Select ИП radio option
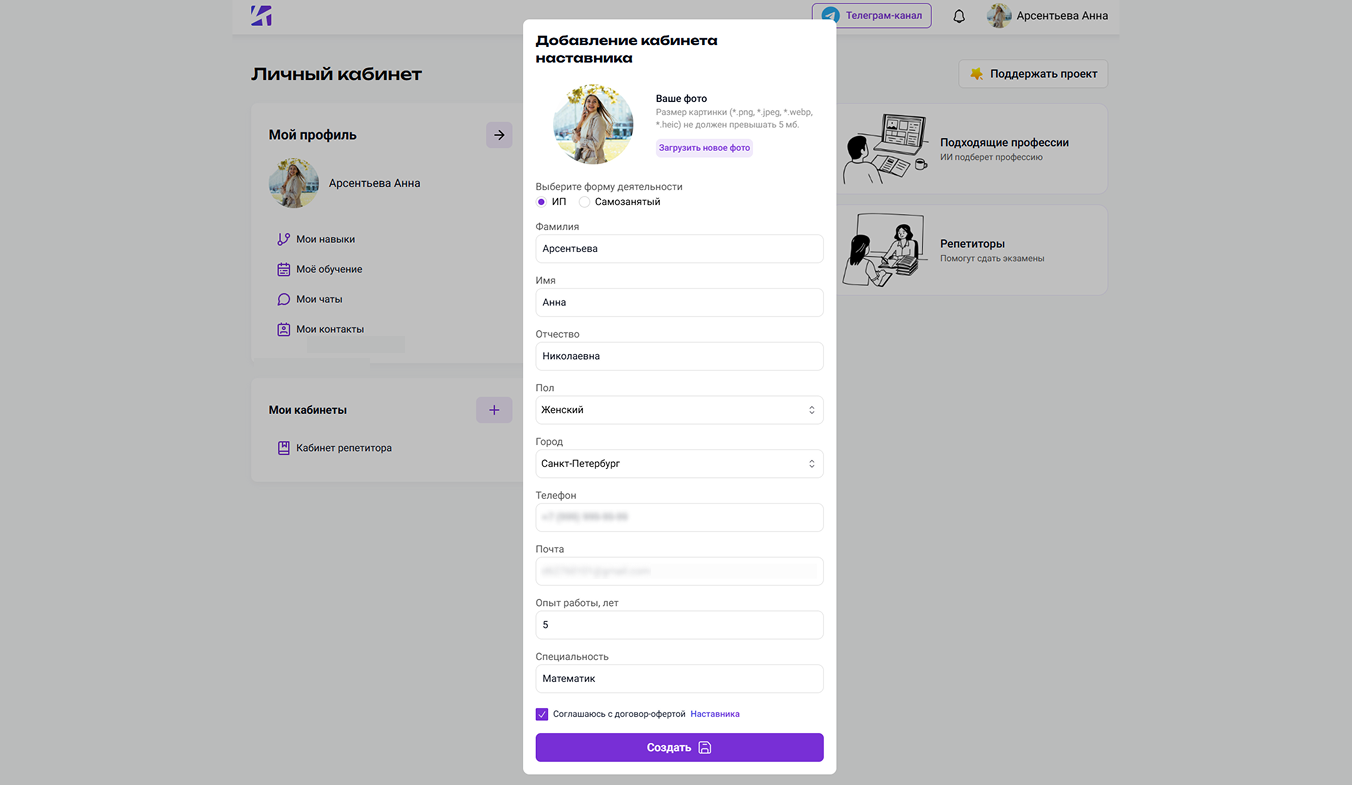This screenshot has height=785, width=1352. click(x=542, y=202)
